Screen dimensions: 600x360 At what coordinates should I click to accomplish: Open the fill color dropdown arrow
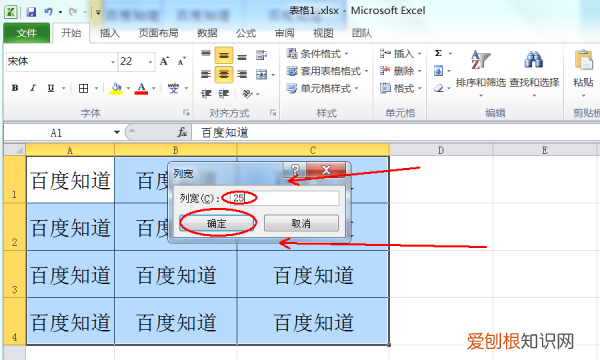point(128,88)
